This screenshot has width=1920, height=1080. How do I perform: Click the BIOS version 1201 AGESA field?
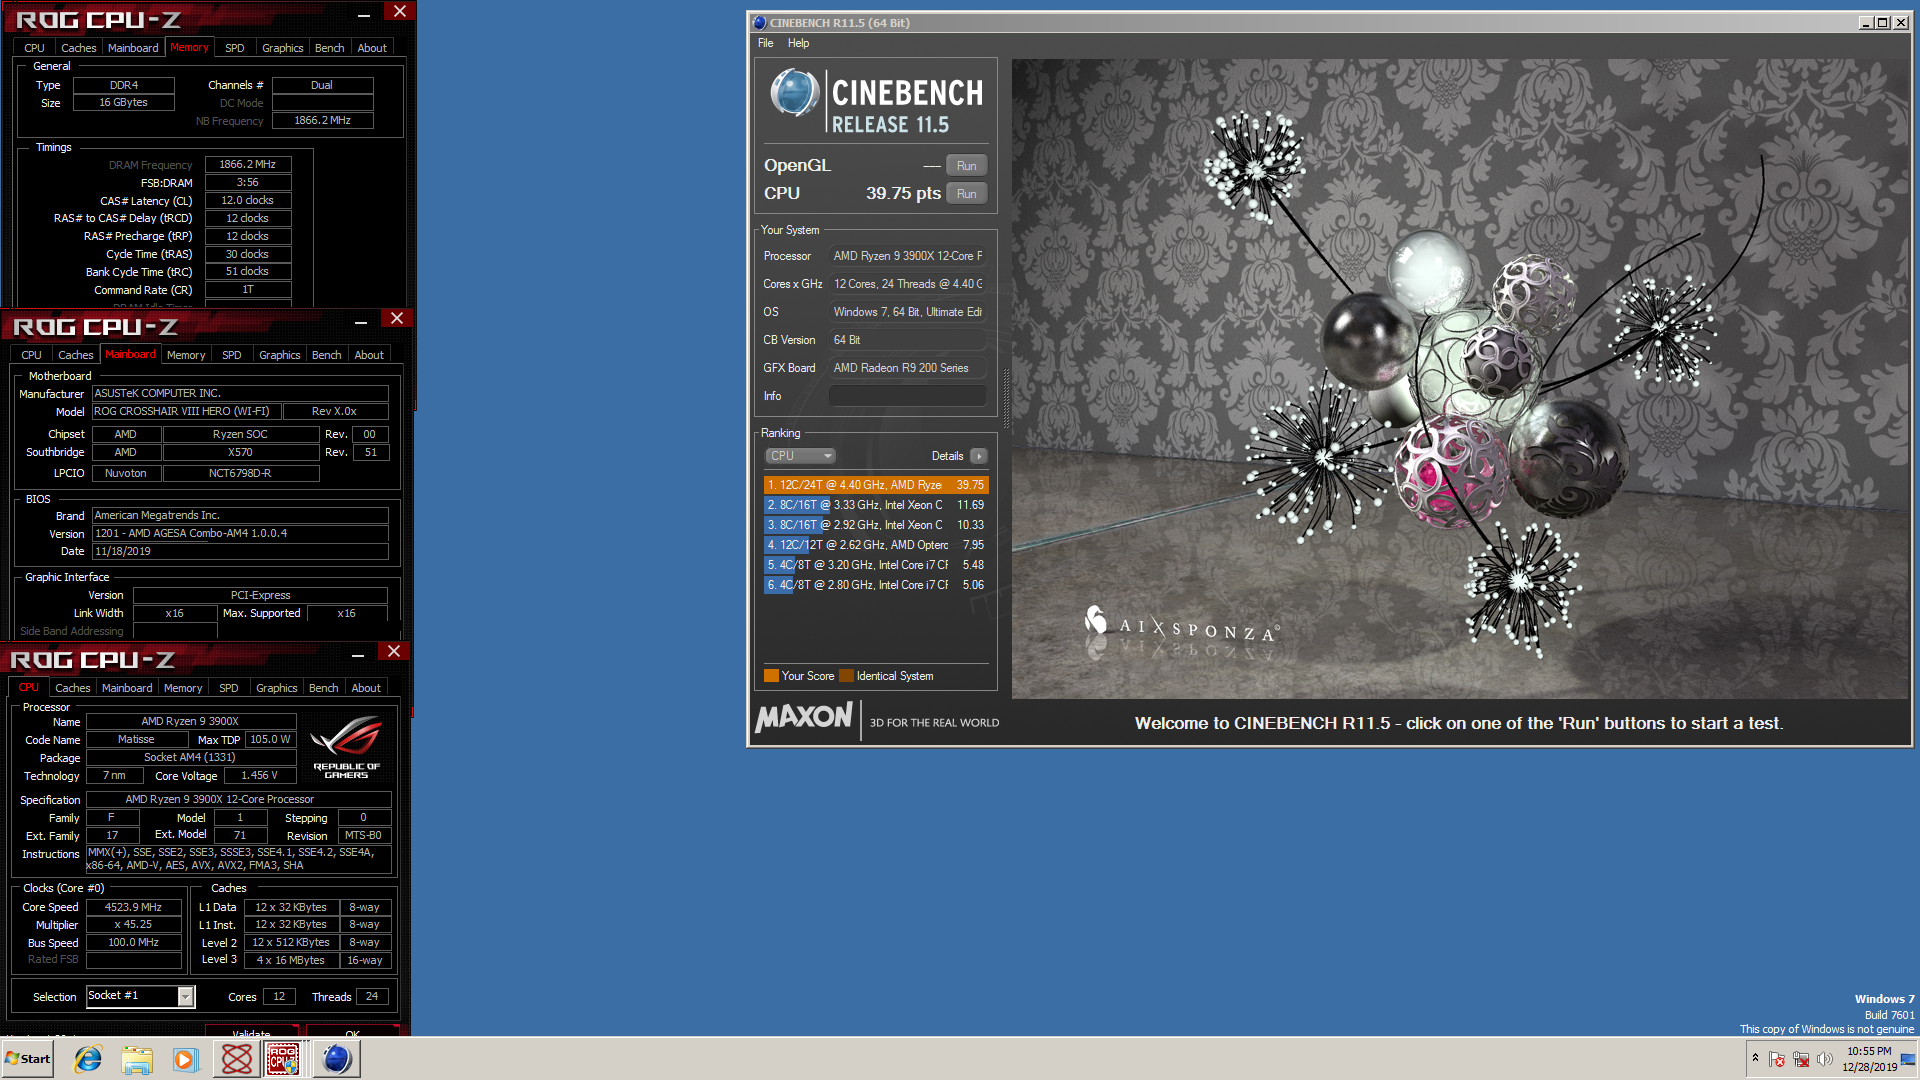240,533
